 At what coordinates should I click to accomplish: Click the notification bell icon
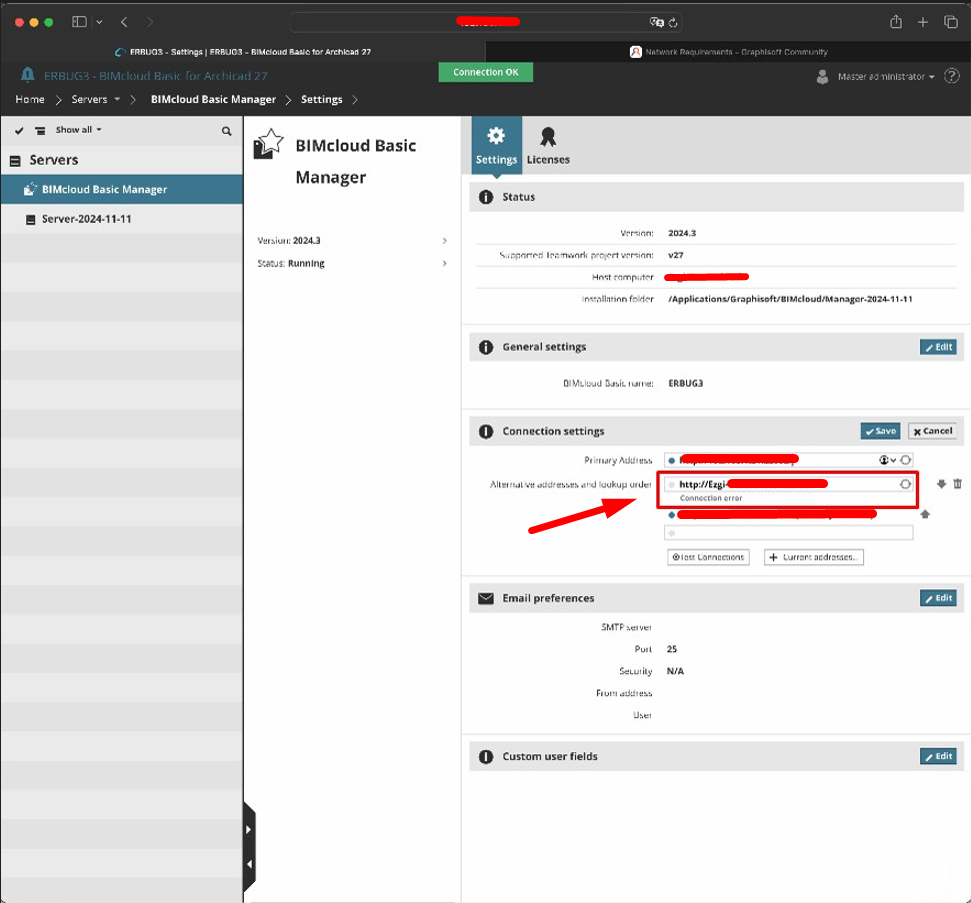point(27,75)
